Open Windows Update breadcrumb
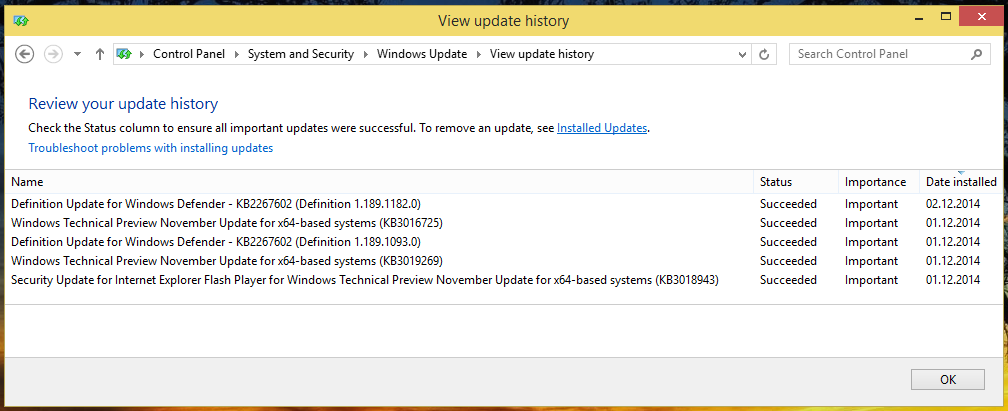The height and width of the screenshot is (411, 1008). (x=422, y=54)
